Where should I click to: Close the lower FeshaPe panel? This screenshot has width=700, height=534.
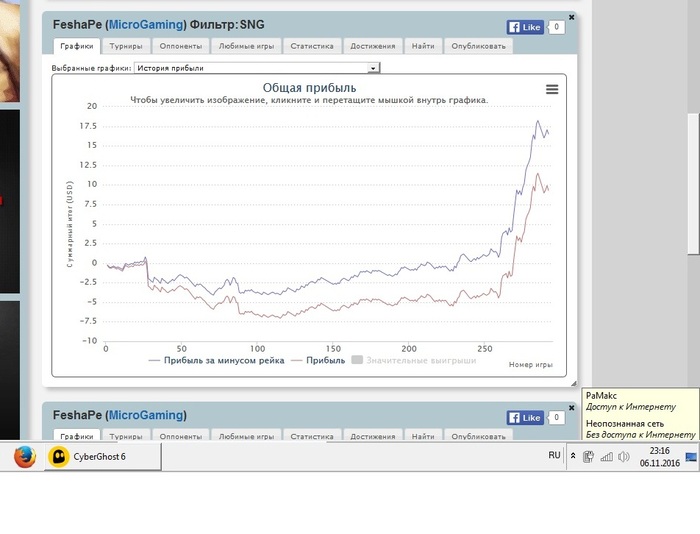click(x=571, y=408)
